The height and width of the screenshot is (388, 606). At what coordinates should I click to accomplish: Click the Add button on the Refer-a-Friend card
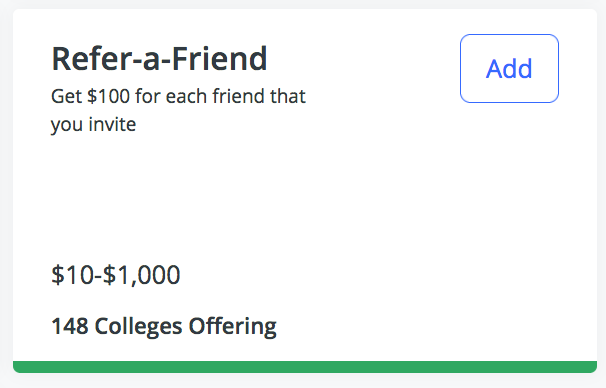tap(509, 68)
